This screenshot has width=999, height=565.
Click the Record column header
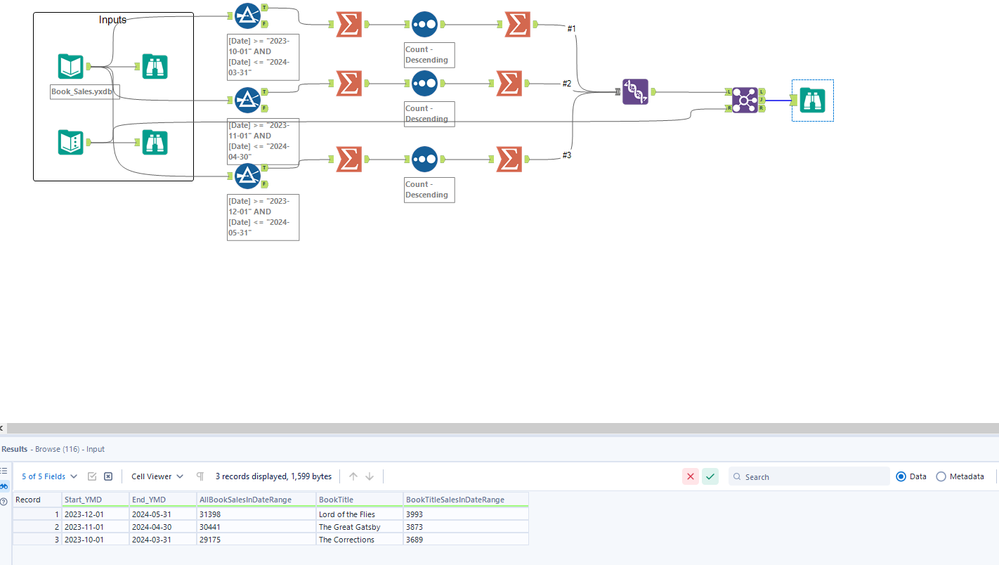pyautogui.click(x=37, y=500)
